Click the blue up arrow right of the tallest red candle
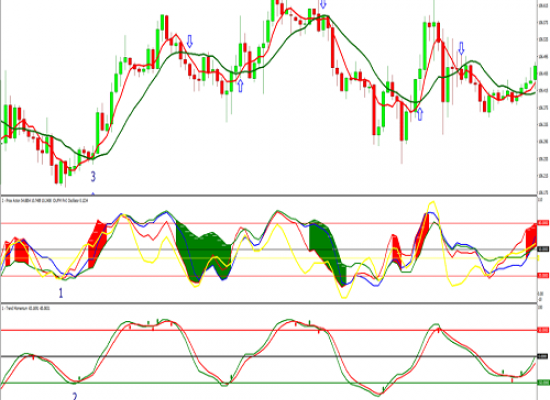 (420, 114)
